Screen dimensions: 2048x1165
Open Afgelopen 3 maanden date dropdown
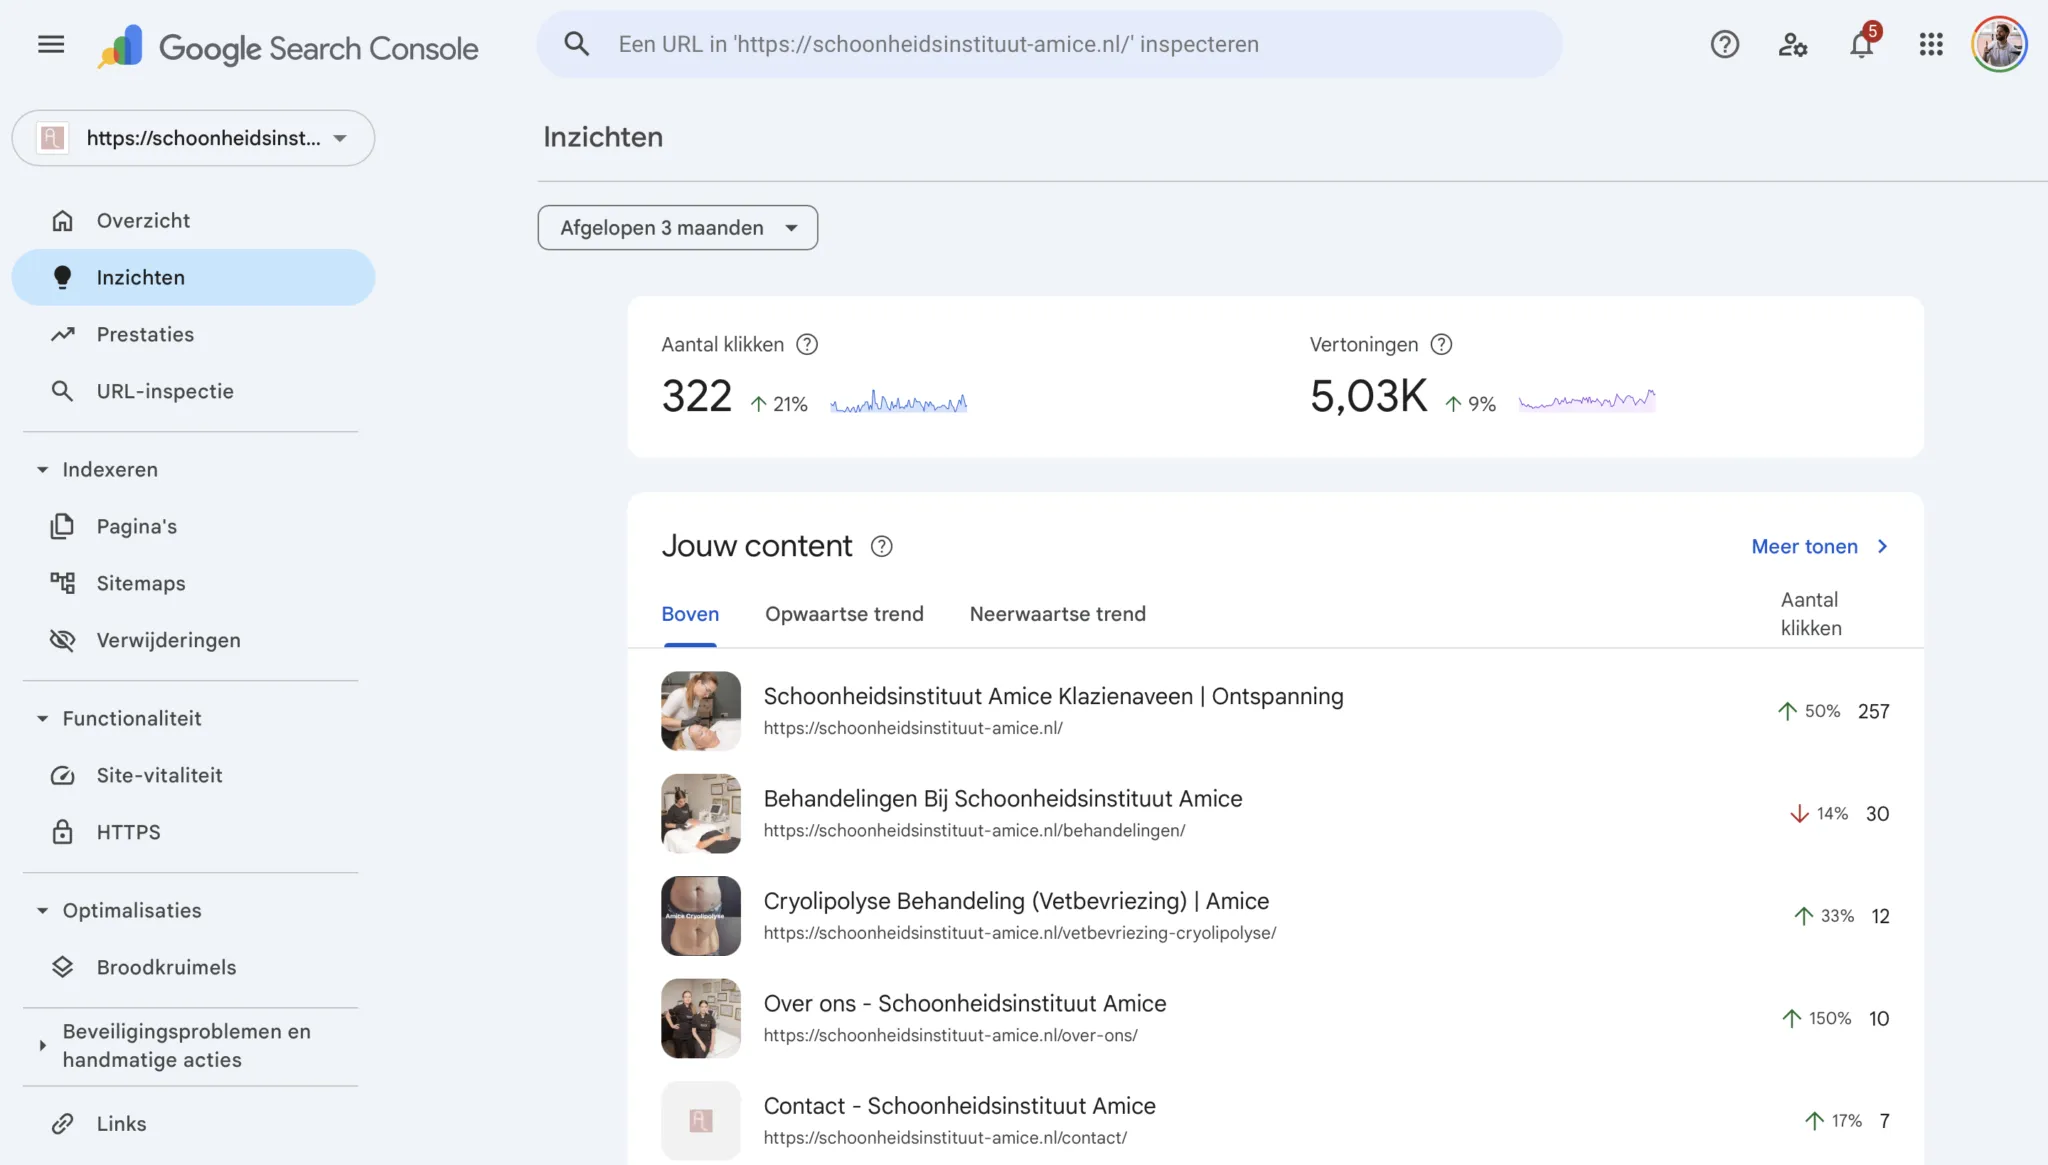(677, 228)
